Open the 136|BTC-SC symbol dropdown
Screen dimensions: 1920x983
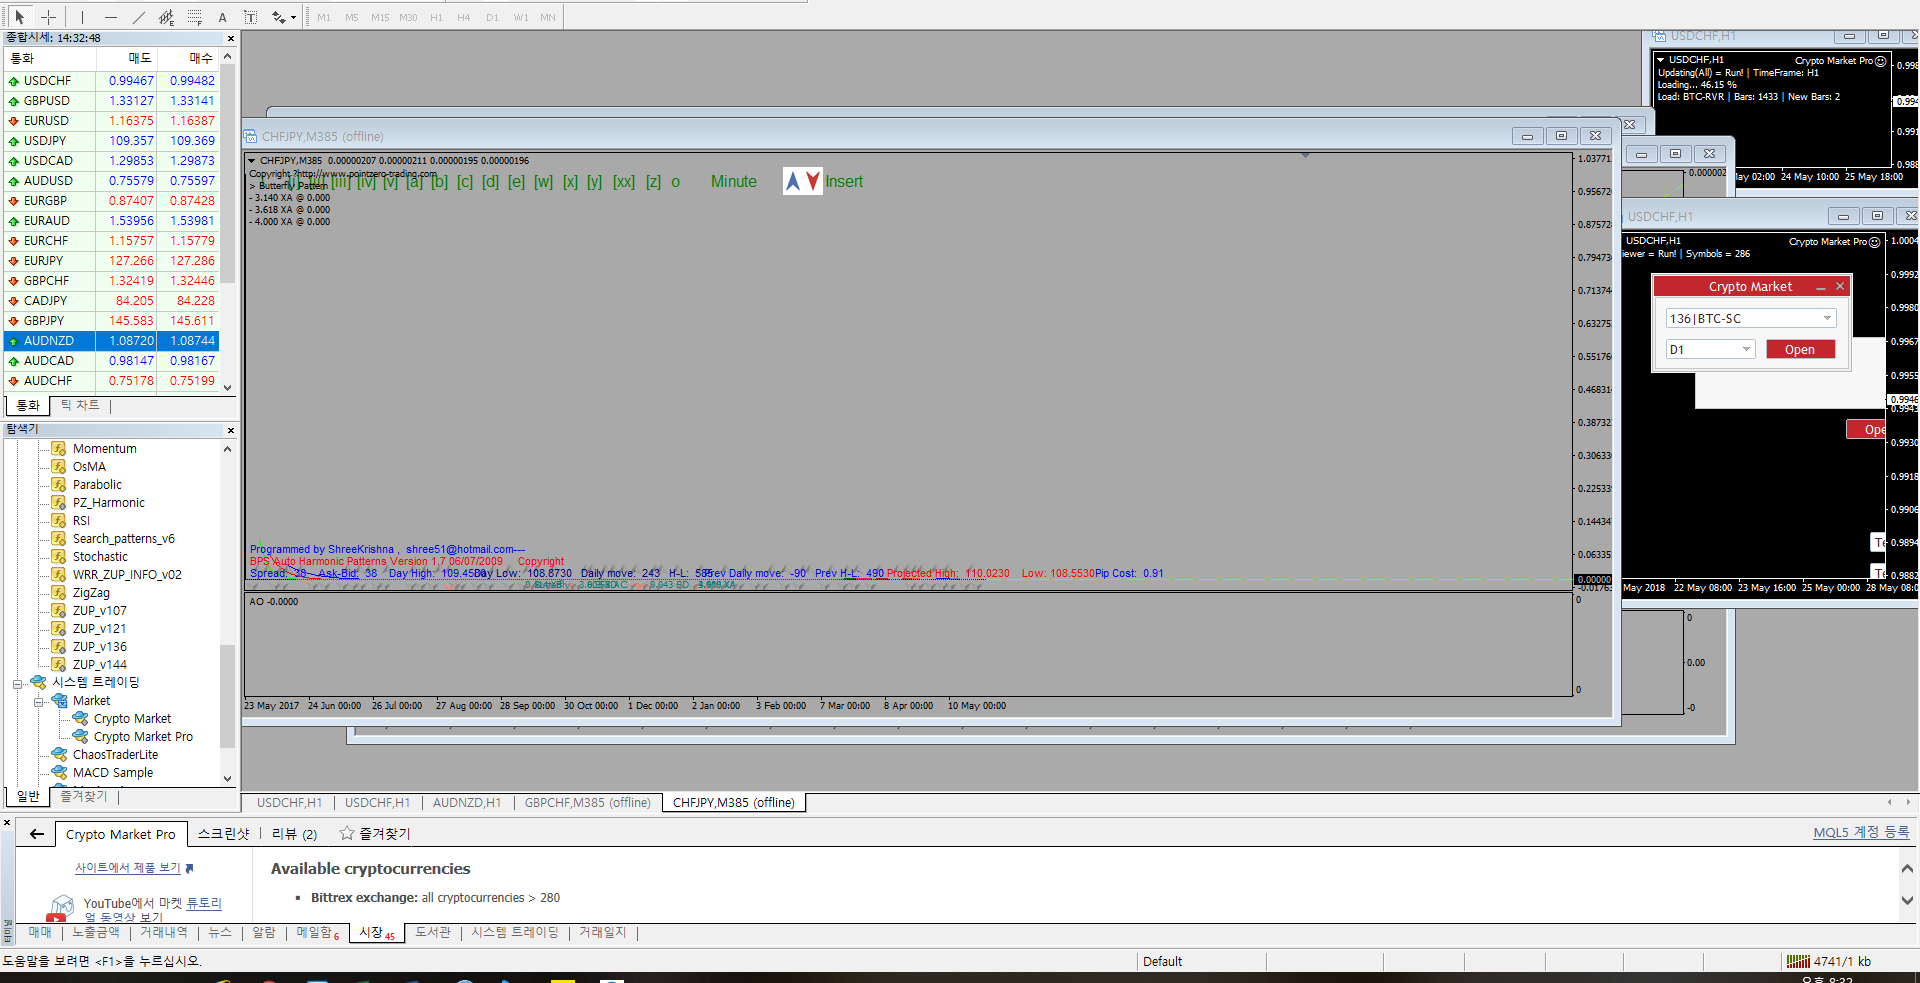[x=1751, y=319]
